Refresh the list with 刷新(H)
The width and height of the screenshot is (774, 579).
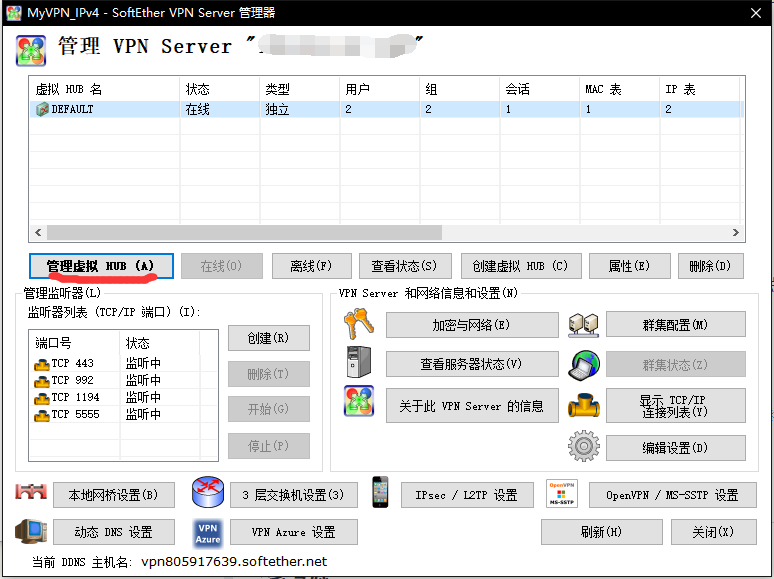pyautogui.click(x=601, y=532)
